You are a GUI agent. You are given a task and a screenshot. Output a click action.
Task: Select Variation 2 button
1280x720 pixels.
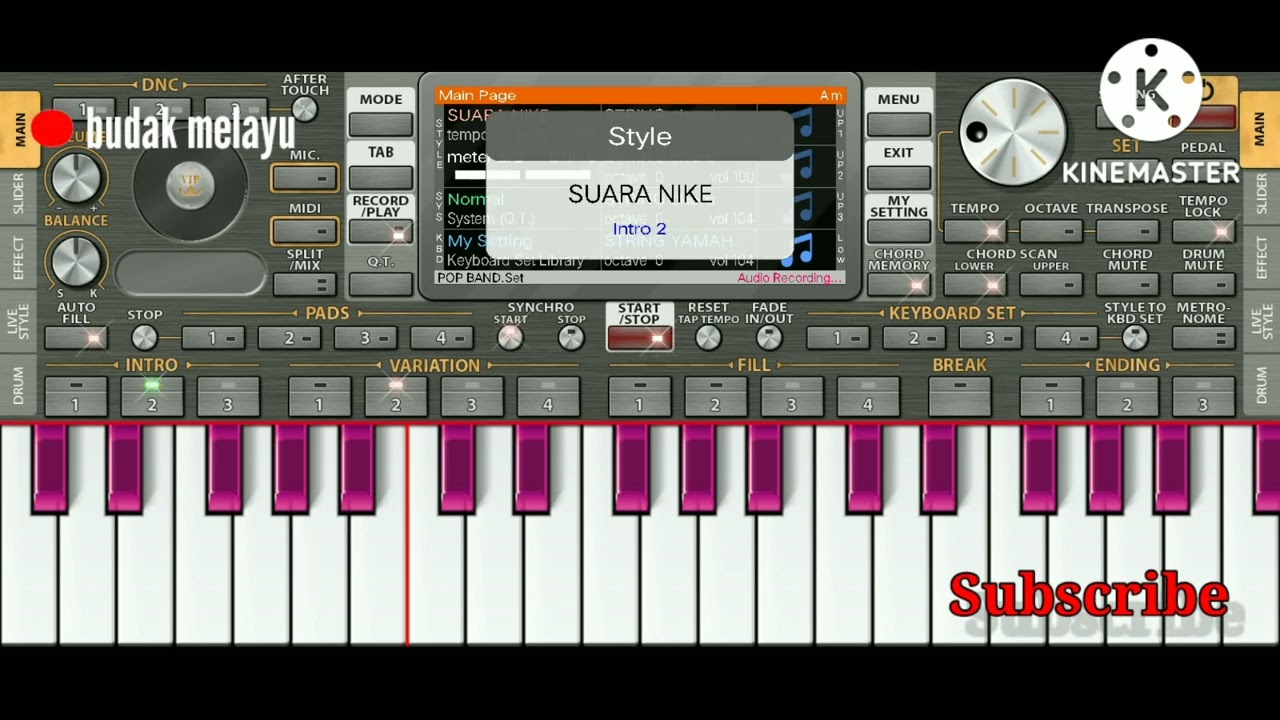coord(396,396)
